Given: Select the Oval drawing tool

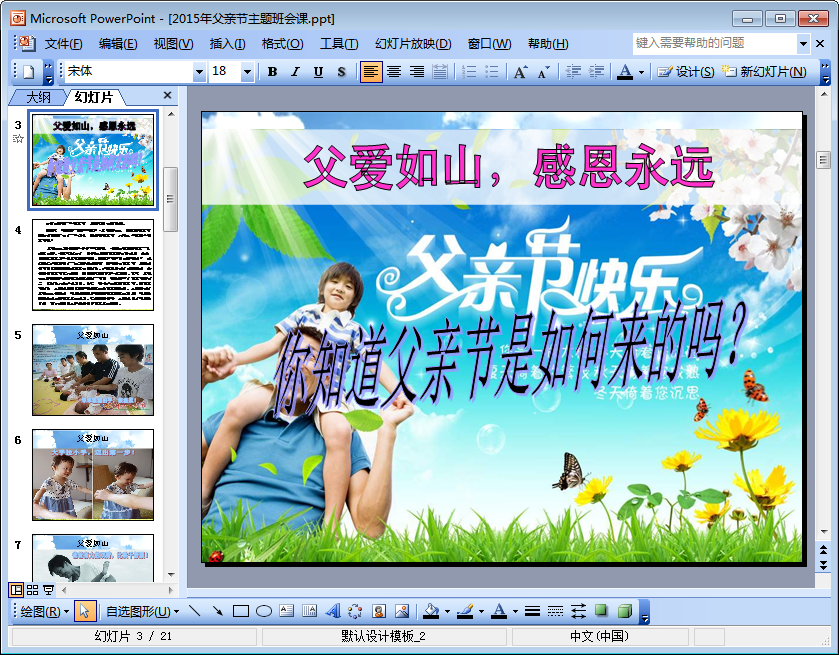Looking at the screenshot, I should [x=264, y=611].
